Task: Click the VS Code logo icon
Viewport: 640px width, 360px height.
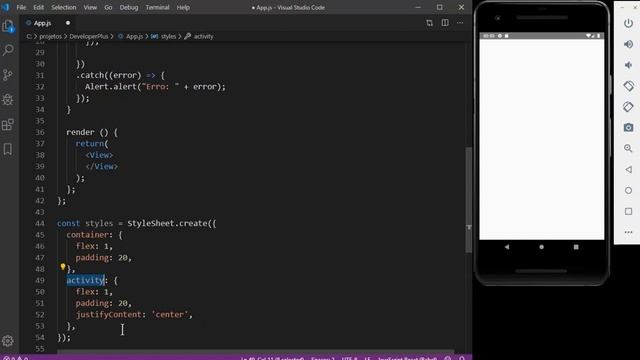Action: [5, 7]
